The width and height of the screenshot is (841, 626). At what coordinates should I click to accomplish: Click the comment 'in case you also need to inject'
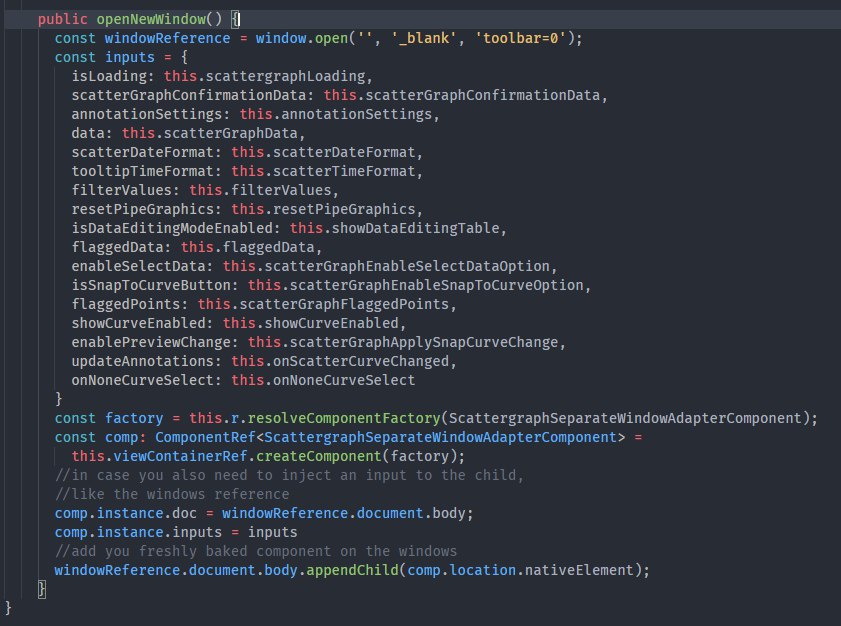290,475
